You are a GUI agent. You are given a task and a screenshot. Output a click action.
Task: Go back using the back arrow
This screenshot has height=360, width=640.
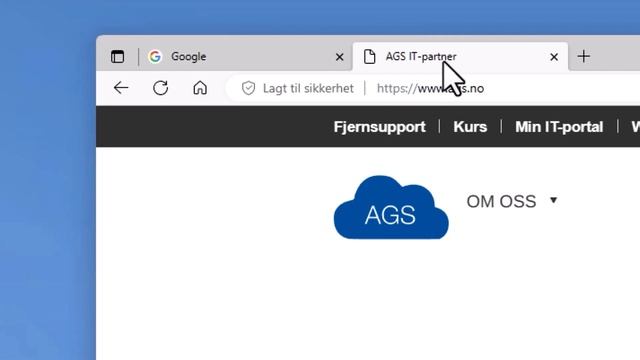coord(121,88)
